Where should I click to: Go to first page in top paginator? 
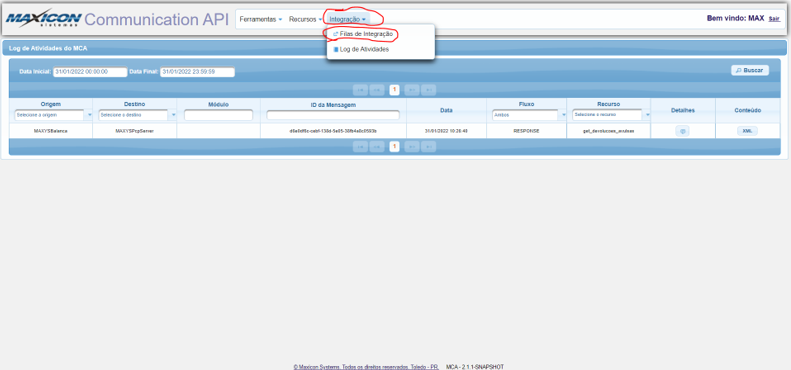(360, 90)
